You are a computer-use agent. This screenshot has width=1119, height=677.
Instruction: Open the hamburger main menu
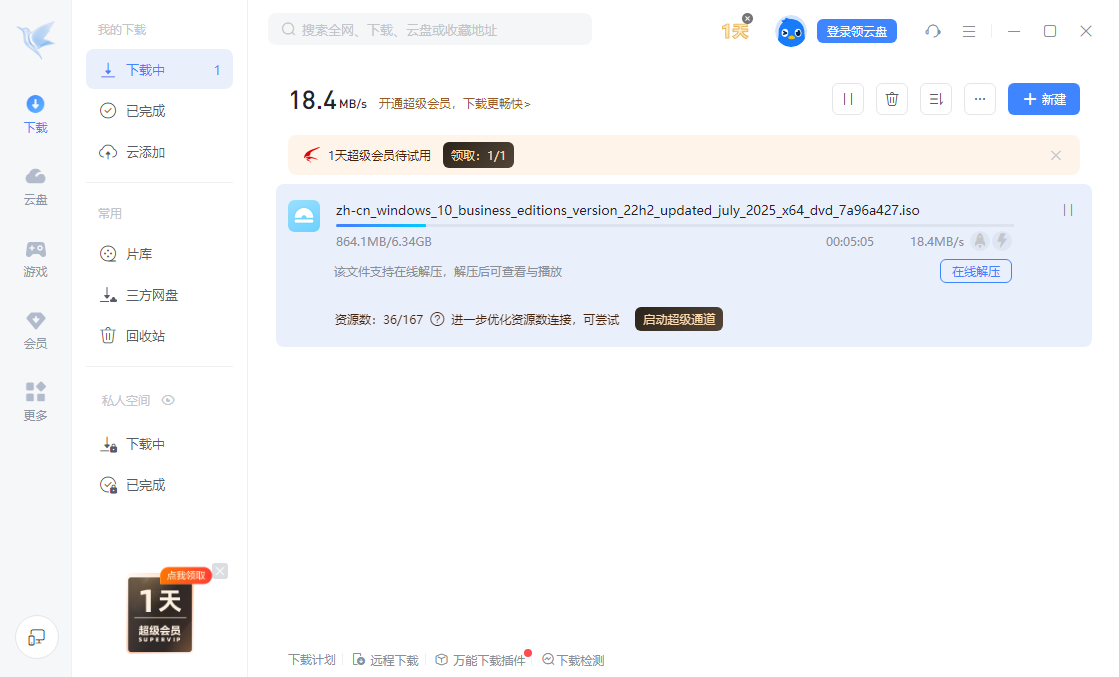point(968,31)
